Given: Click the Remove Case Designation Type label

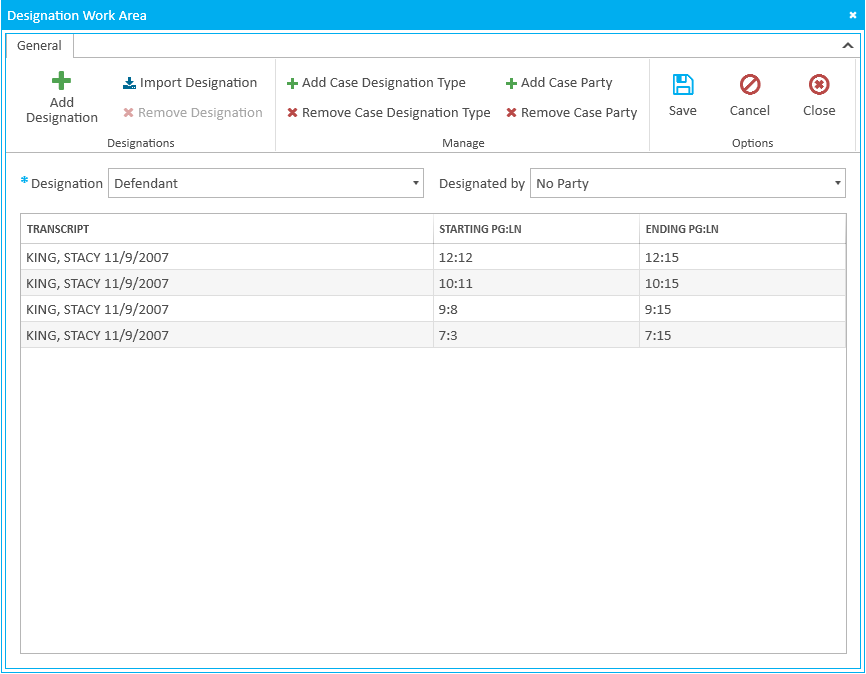Looking at the screenshot, I should pyautogui.click(x=396, y=113).
